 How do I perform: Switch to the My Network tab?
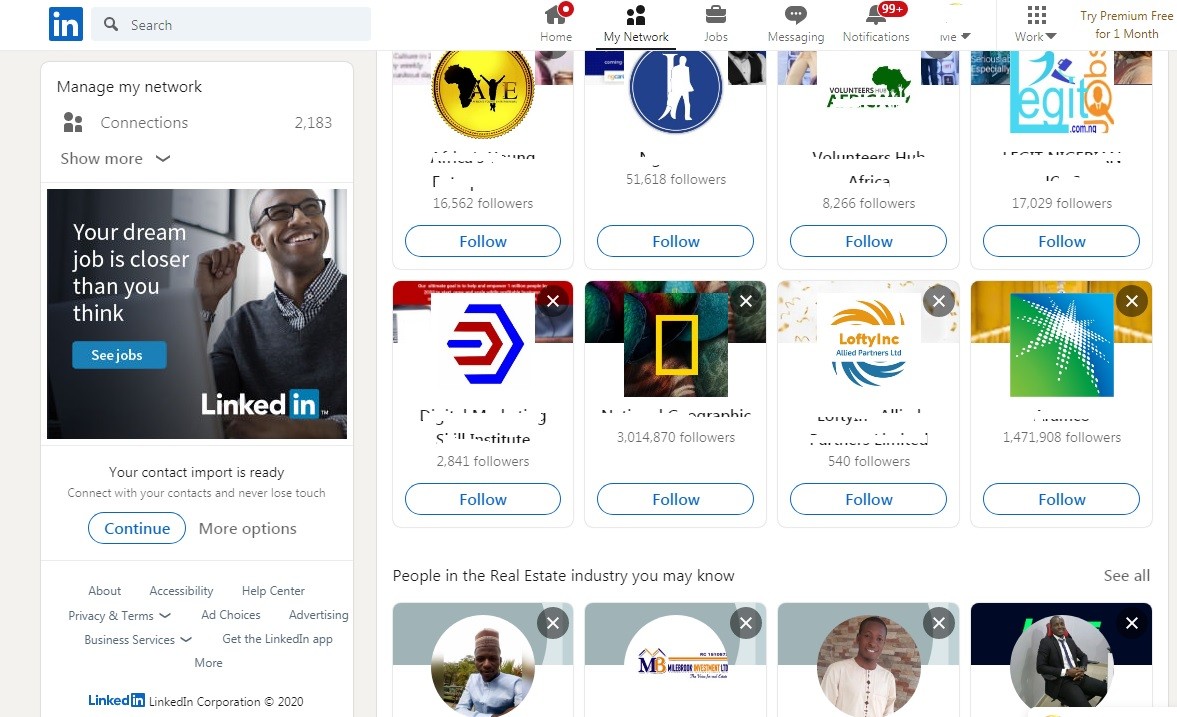point(635,22)
